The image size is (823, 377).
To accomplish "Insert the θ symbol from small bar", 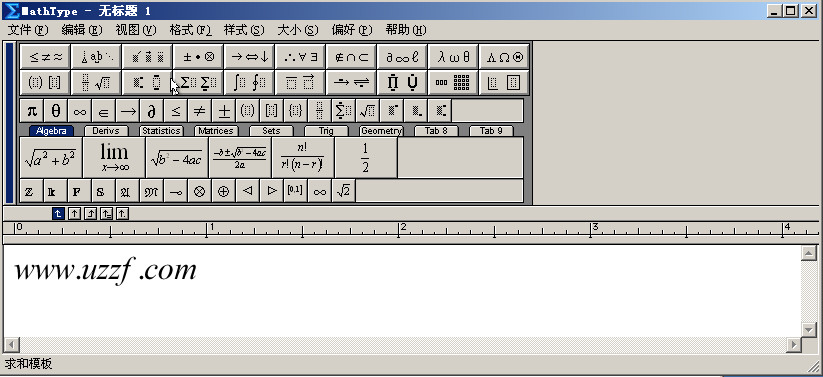I will click(x=56, y=111).
